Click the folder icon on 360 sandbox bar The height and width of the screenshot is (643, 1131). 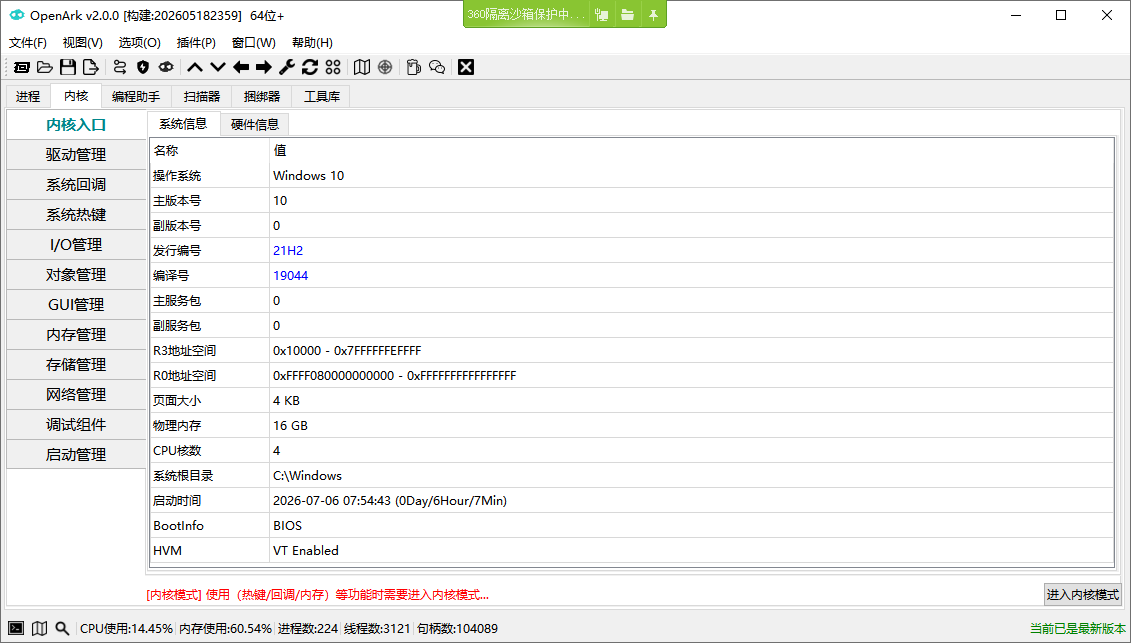[628, 14]
